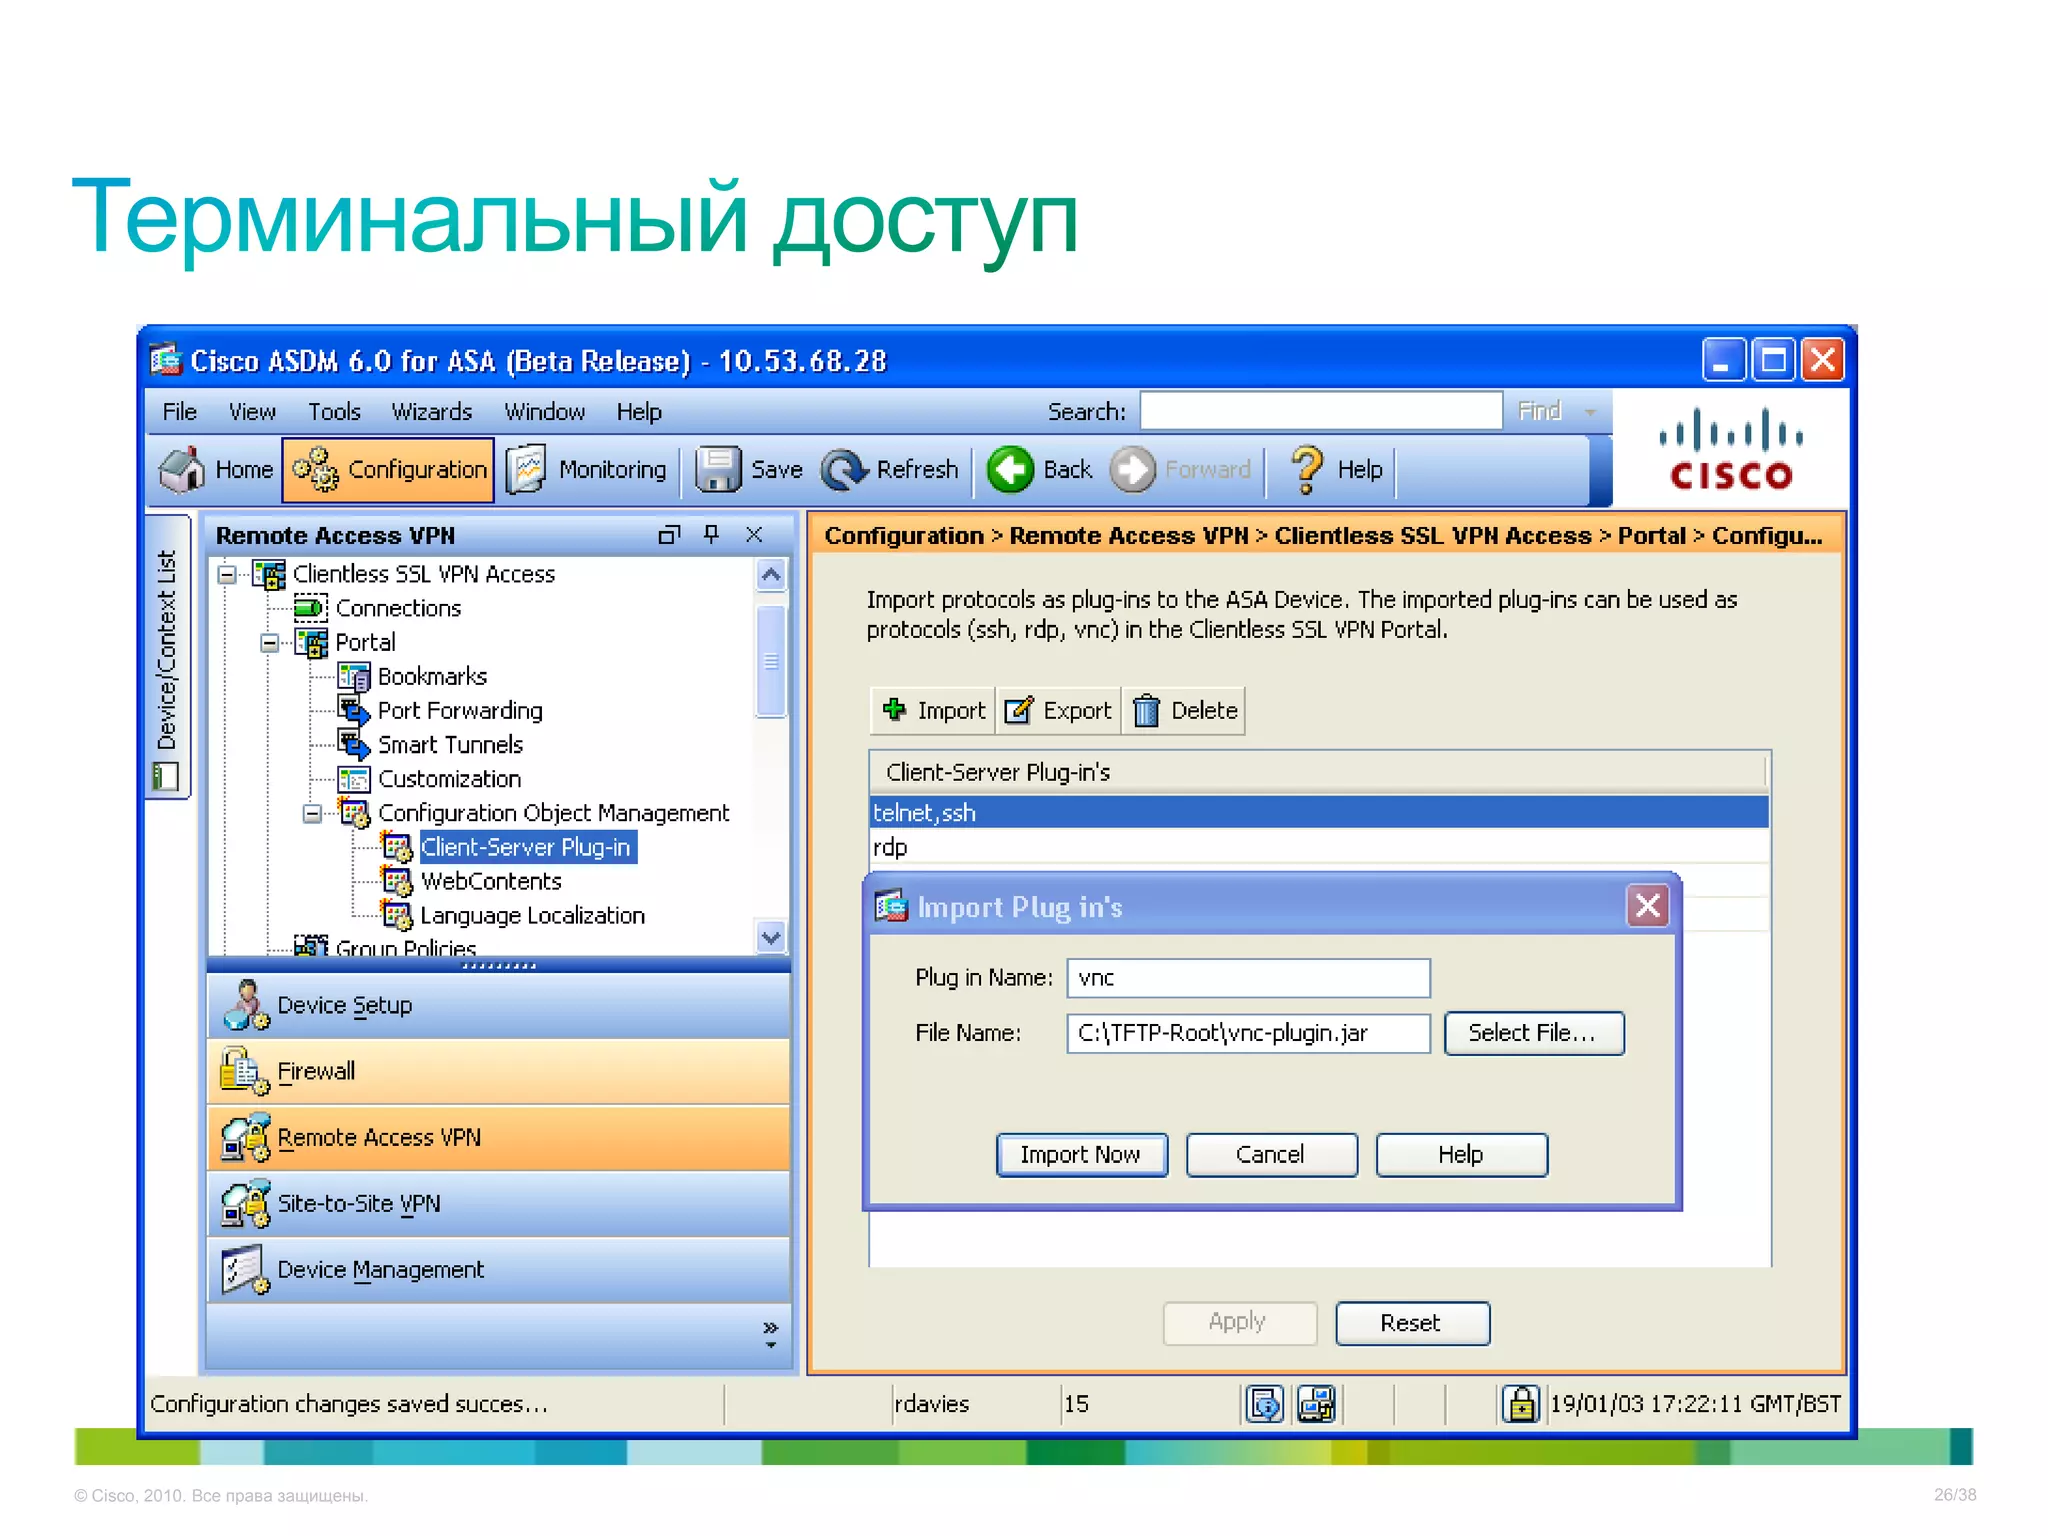The image size is (2048, 1536).
Task: Click the Forward arrow icon
Action: pyautogui.click(x=1134, y=469)
